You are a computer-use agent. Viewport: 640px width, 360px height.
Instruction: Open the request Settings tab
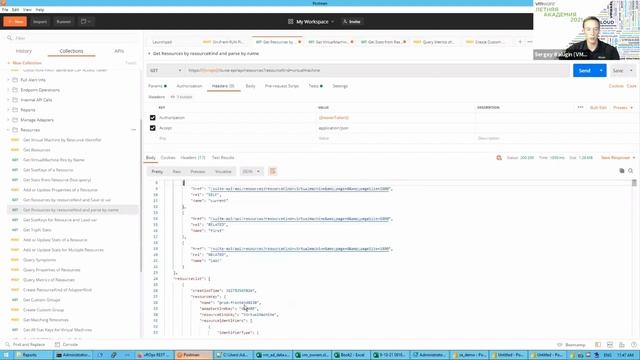[340, 86]
